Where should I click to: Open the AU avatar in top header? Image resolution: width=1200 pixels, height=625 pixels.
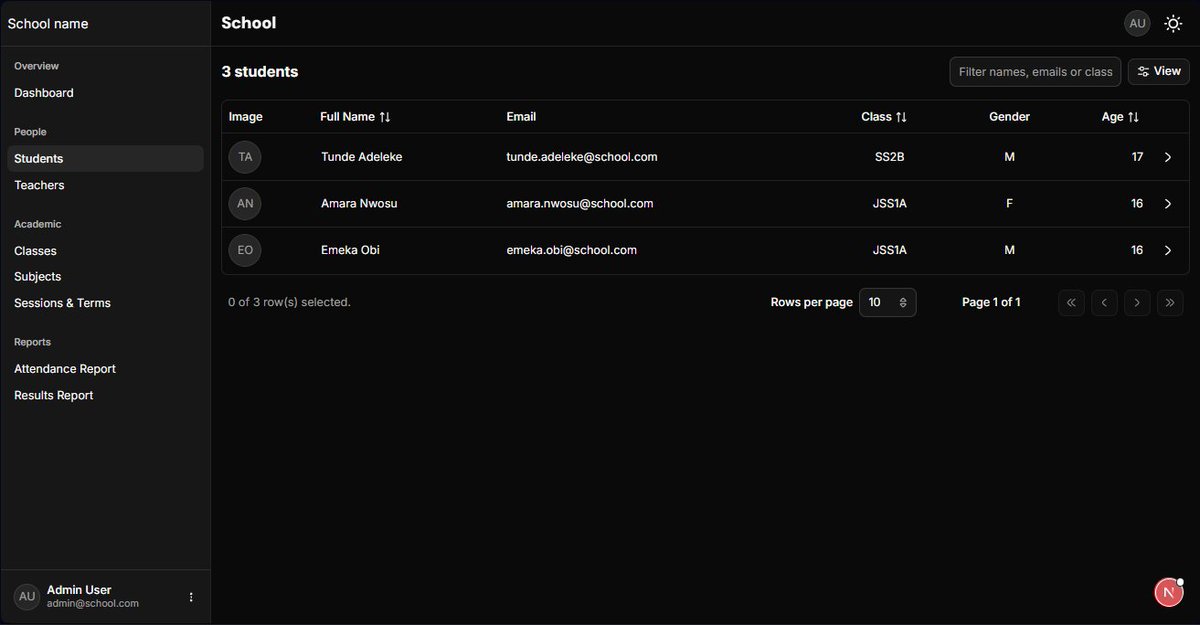tap(1137, 23)
